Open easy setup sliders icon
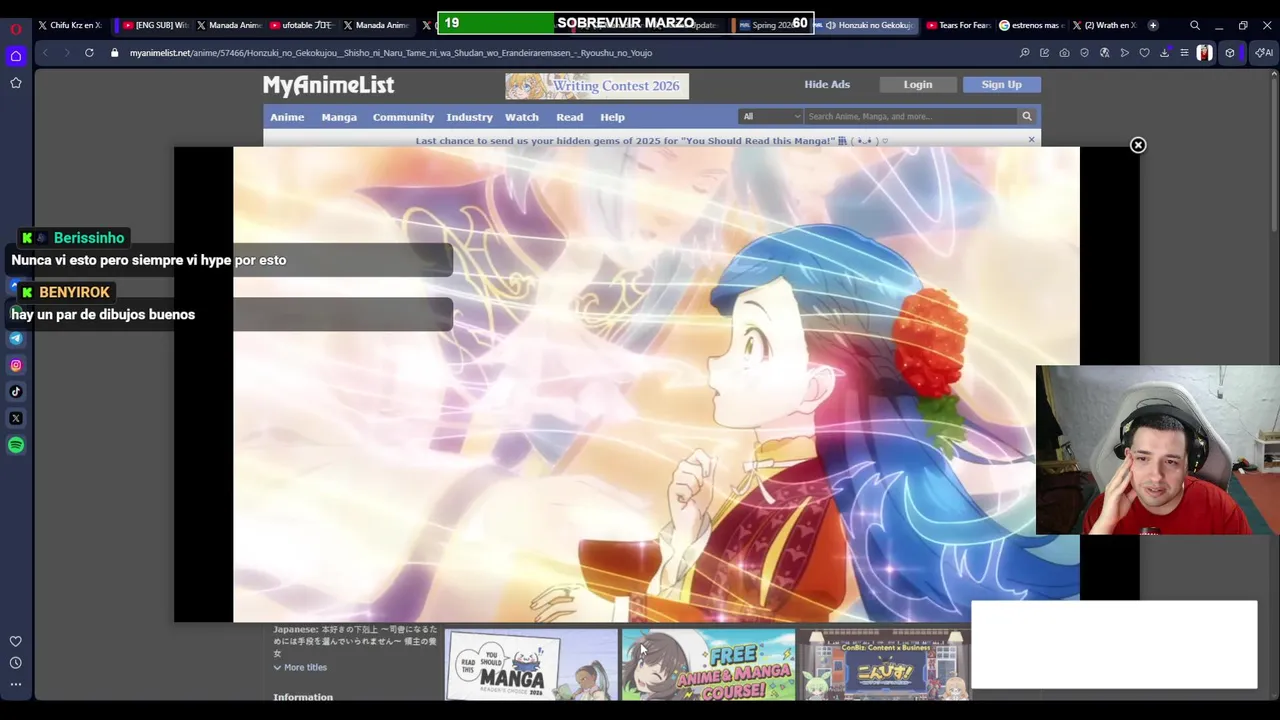This screenshot has width=1280, height=720. (1184, 53)
